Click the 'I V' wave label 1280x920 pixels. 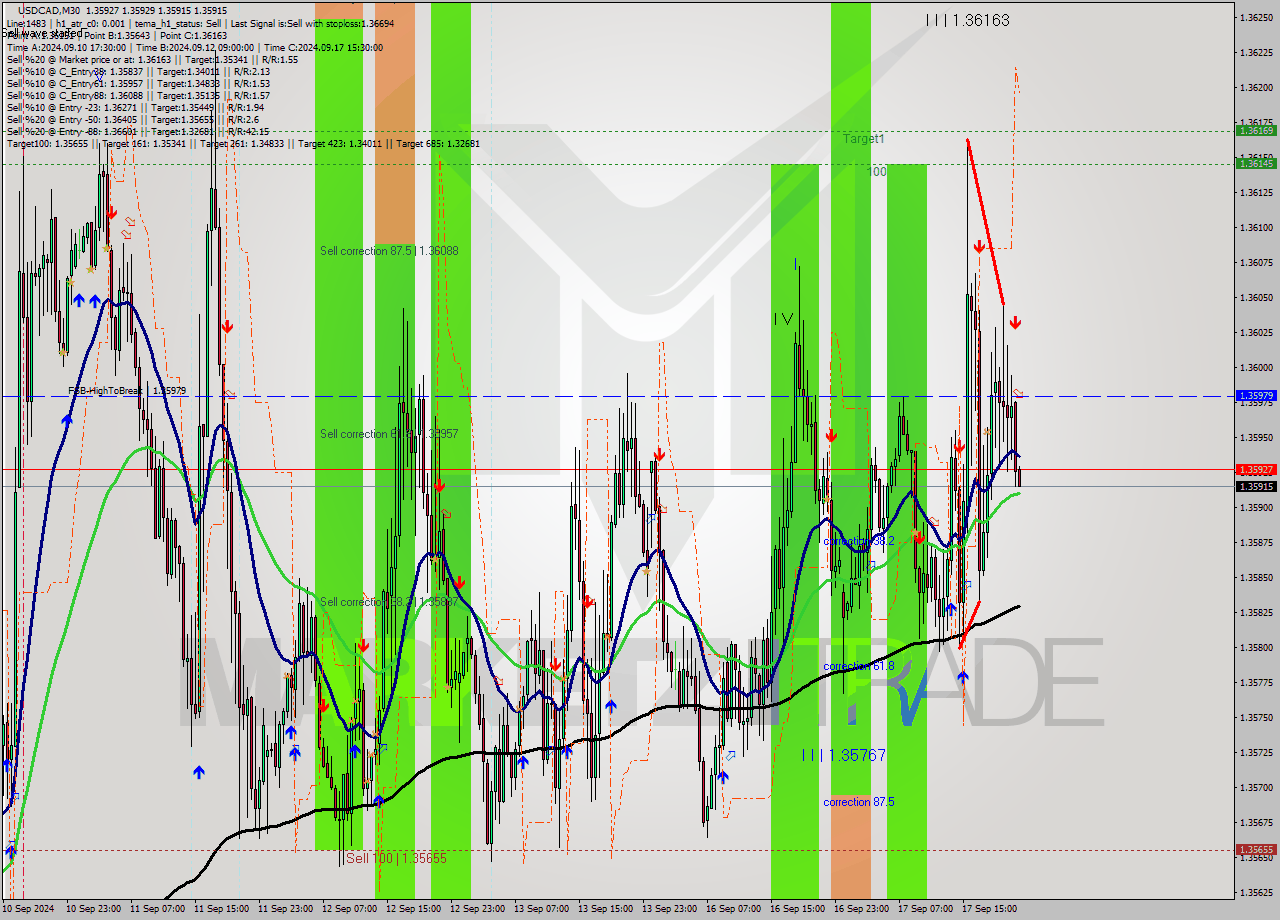coord(783,319)
